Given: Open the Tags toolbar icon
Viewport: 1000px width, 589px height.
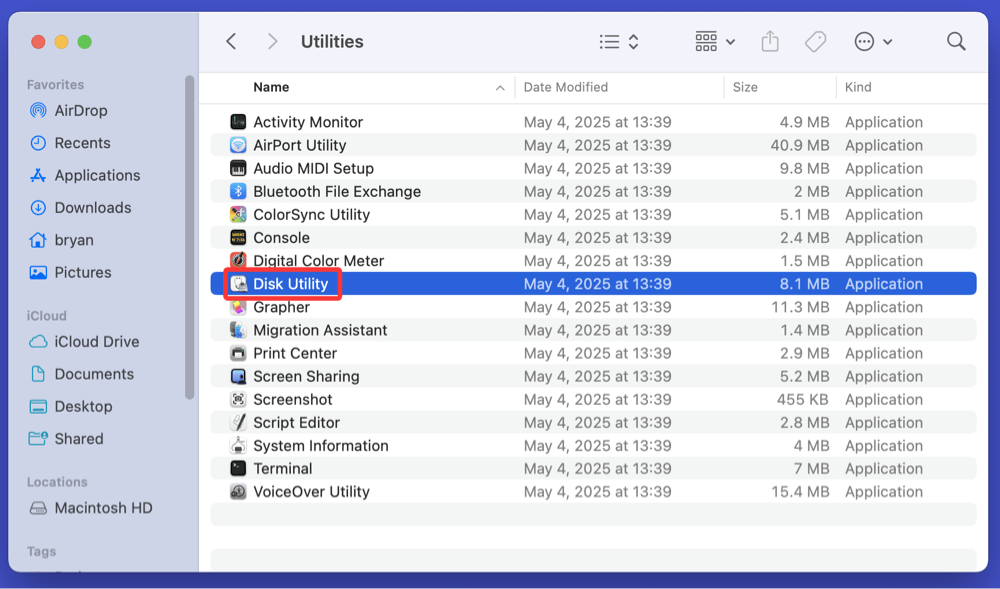Looking at the screenshot, I should click(815, 41).
